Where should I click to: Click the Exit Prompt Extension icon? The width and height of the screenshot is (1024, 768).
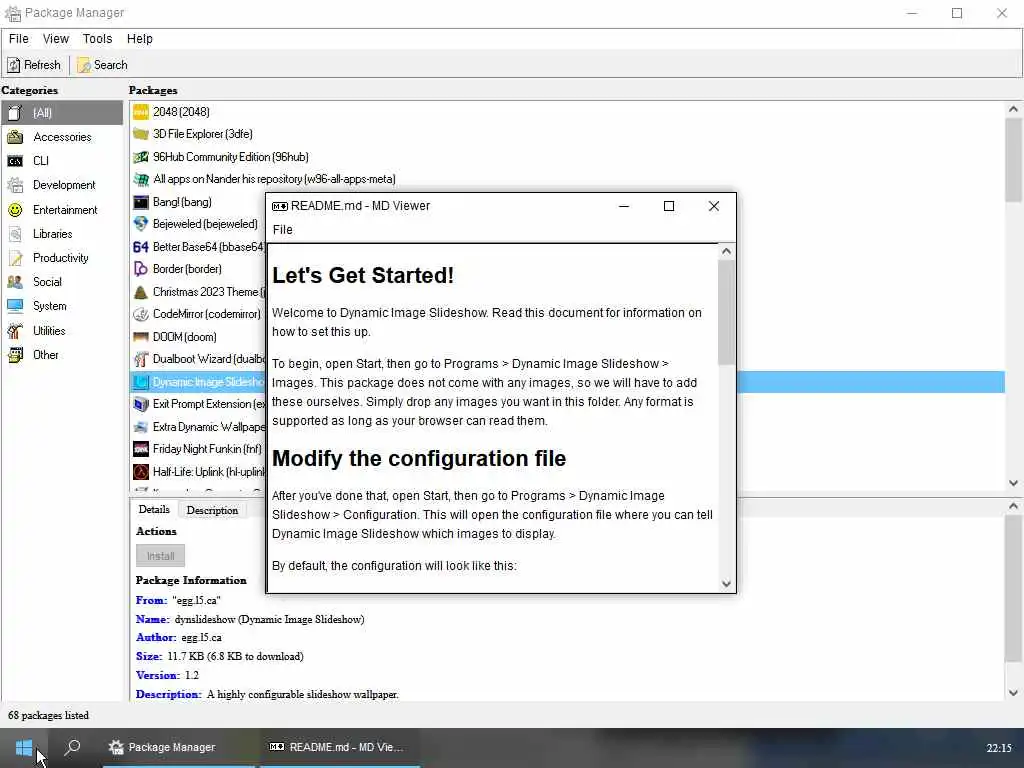tap(140, 404)
